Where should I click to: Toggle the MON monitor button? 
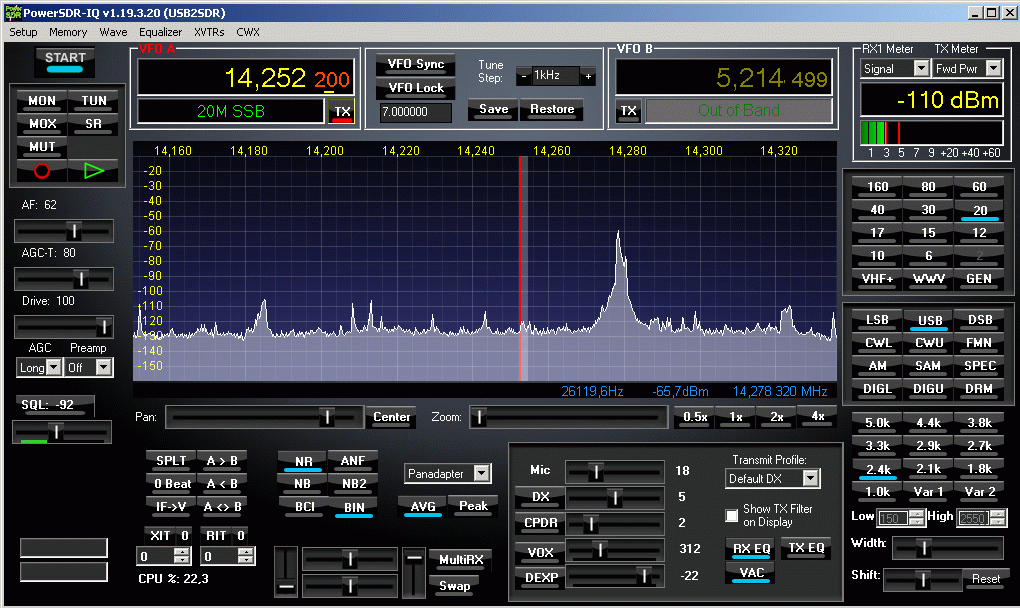42,101
